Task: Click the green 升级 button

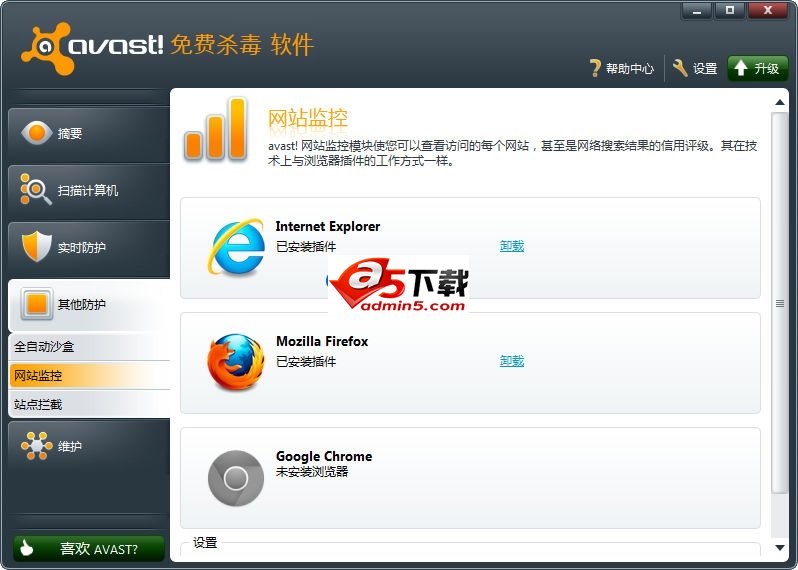Action: [758, 68]
